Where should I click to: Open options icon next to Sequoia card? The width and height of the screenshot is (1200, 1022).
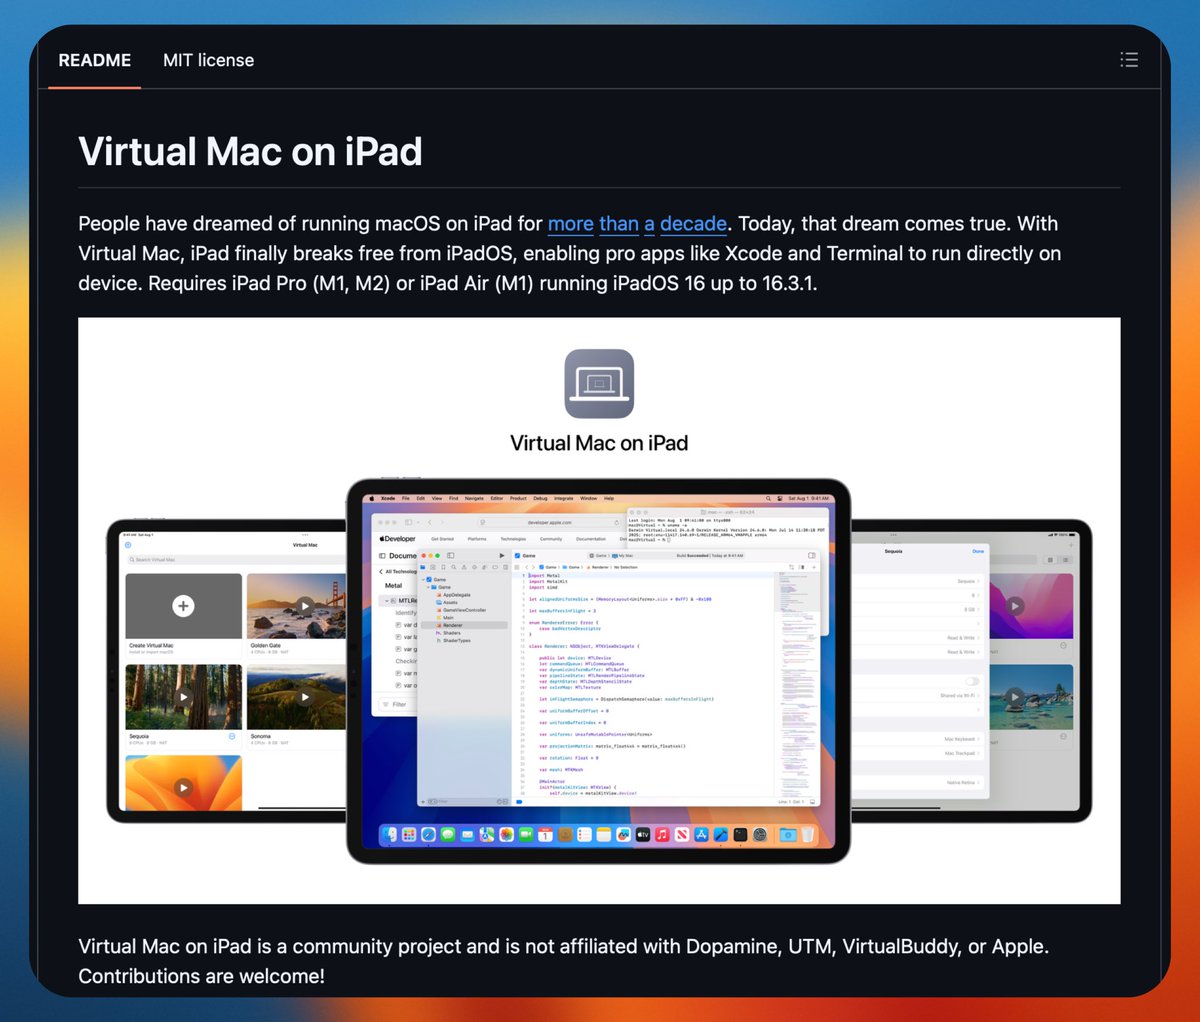pyautogui.click(x=232, y=737)
